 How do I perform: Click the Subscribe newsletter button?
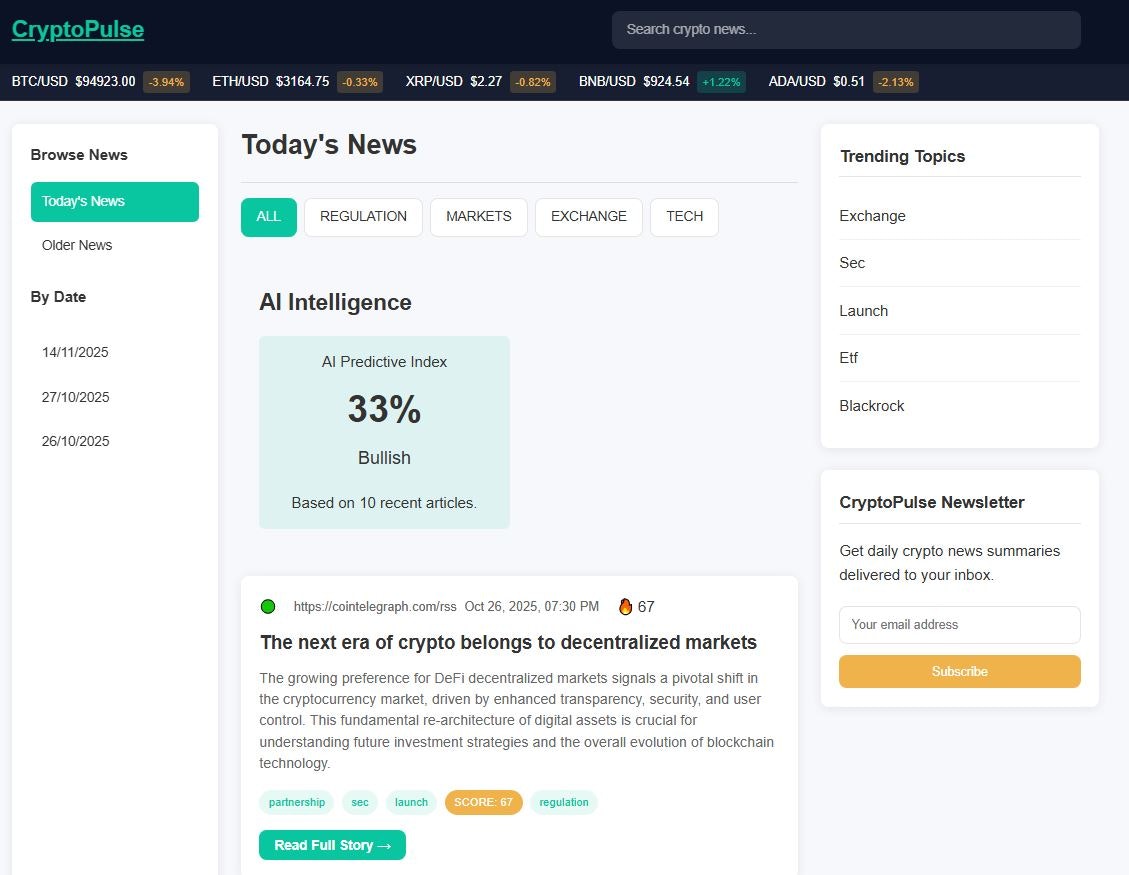pyautogui.click(x=959, y=671)
